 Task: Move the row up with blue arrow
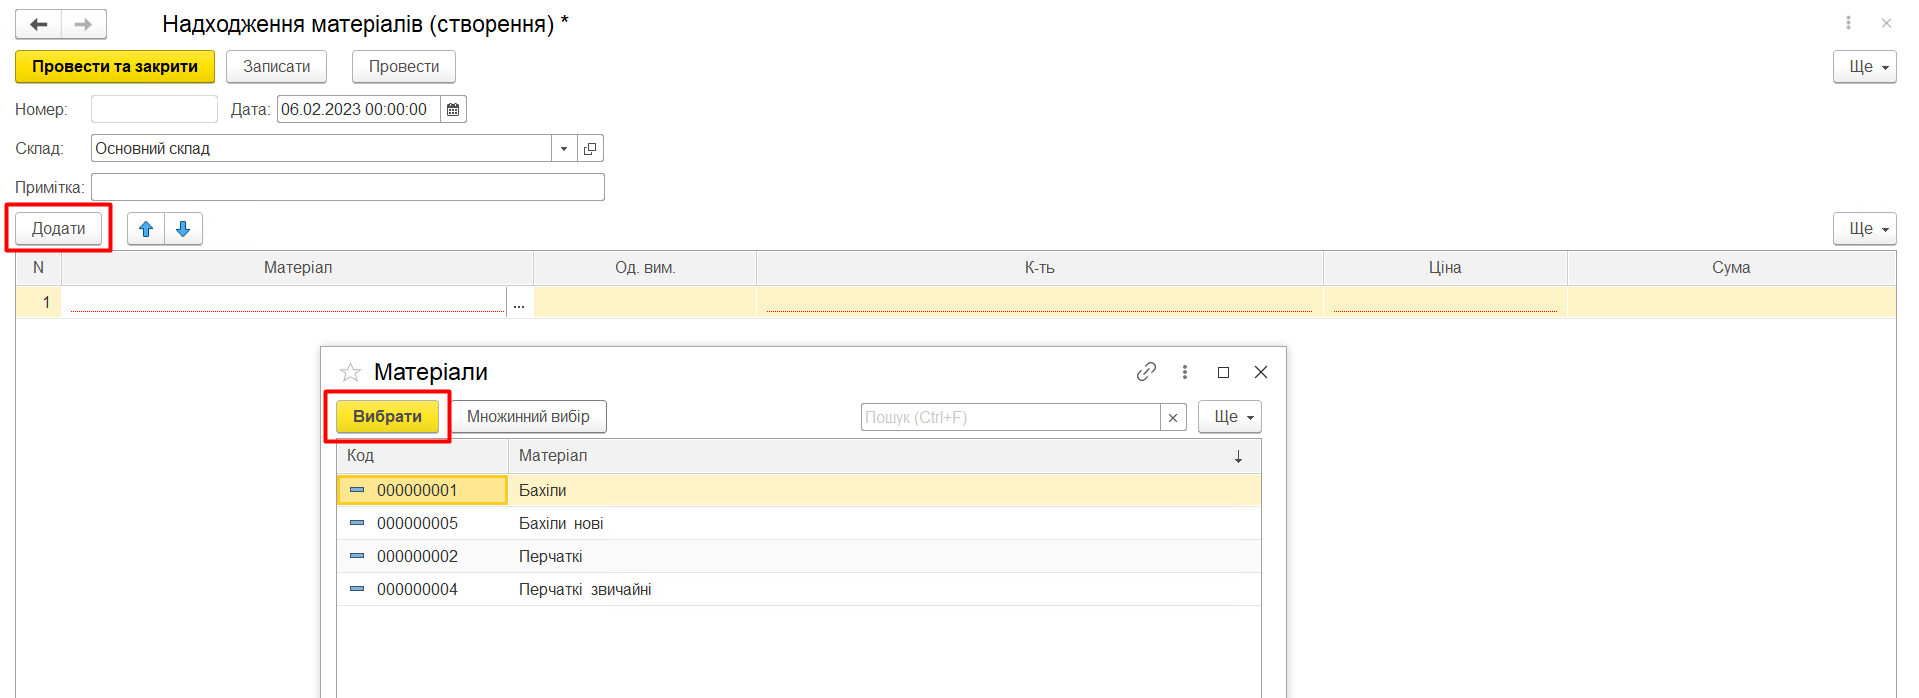pyautogui.click(x=146, y=229)
